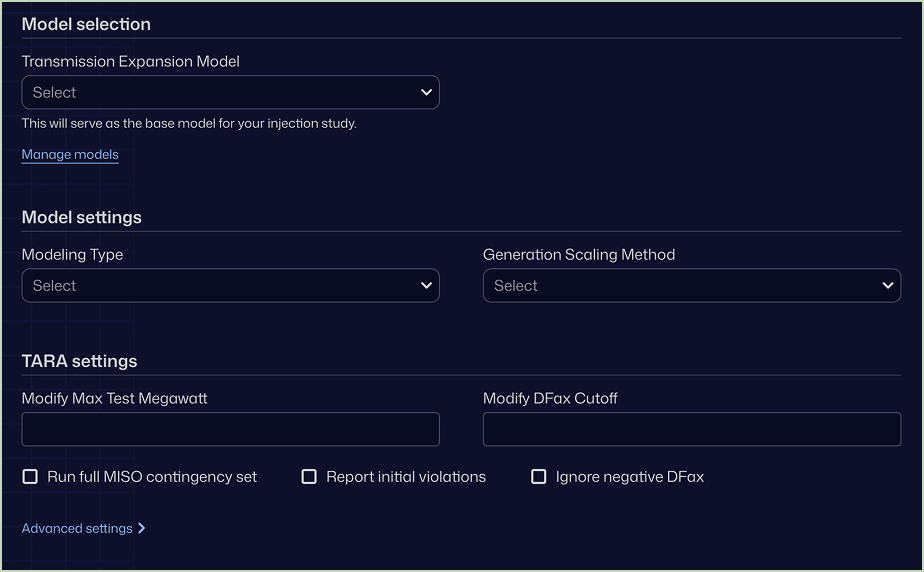This screenshot has height=572, width=924.
Task: Expand Advanced settings
Action: tap(83, 528)
